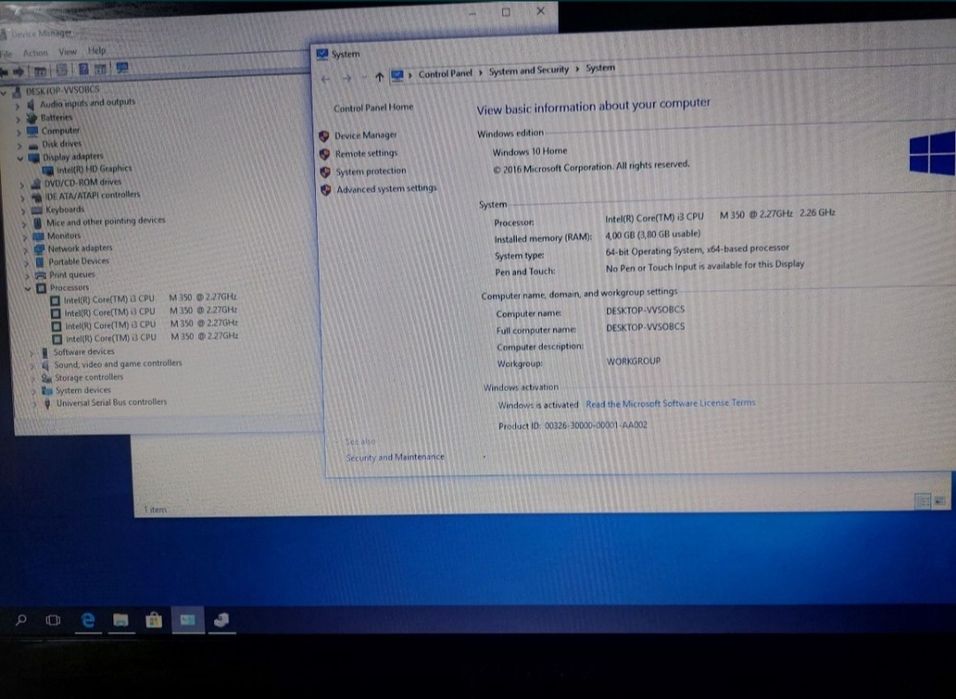The height and width of the screenshot is (699, 956).
Task: Select Portable Devices category
Action: click(x=79, y=261)
